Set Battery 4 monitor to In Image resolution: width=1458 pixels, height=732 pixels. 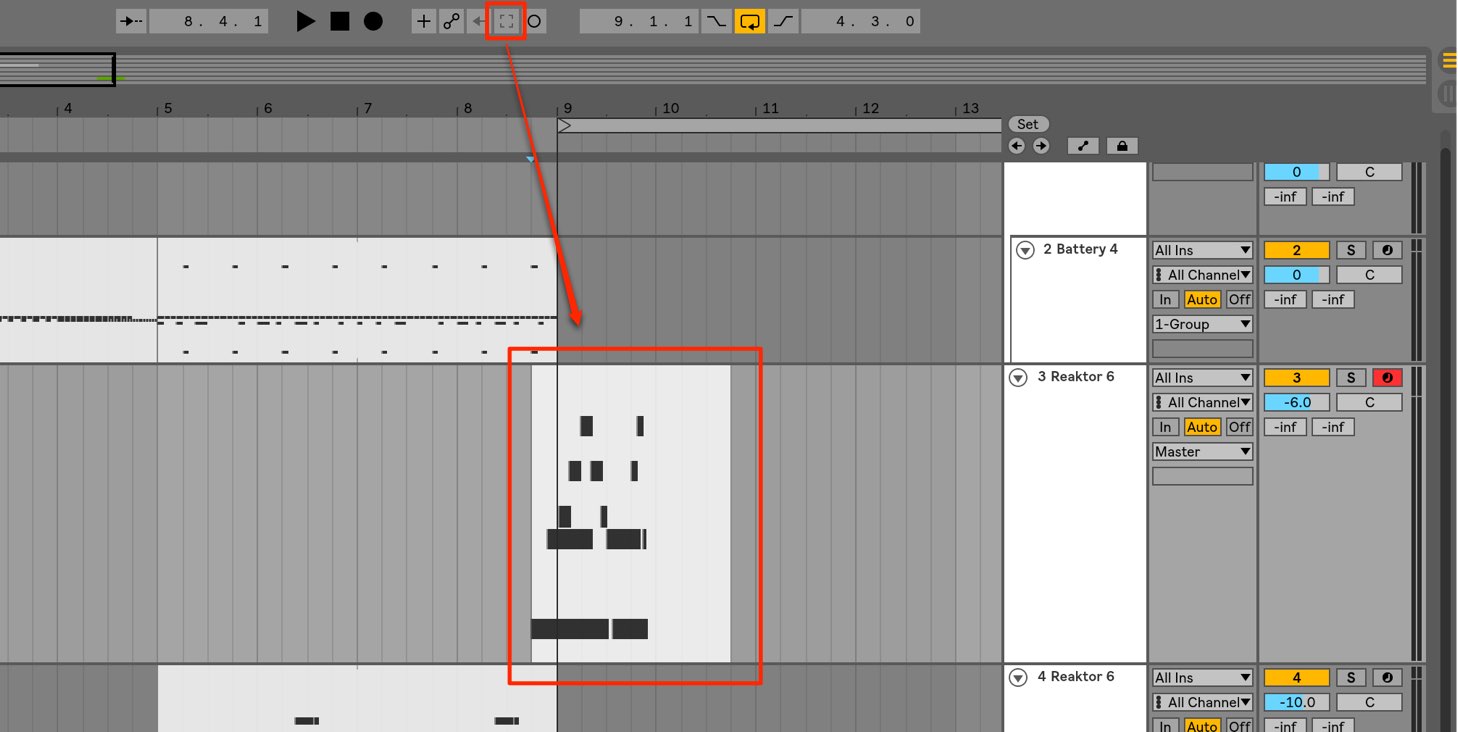click(1165, 299)
